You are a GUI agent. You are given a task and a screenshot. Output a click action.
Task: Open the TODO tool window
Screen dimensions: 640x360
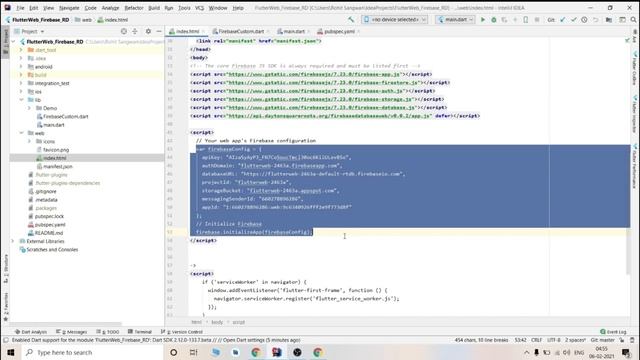tap(108, 332)
